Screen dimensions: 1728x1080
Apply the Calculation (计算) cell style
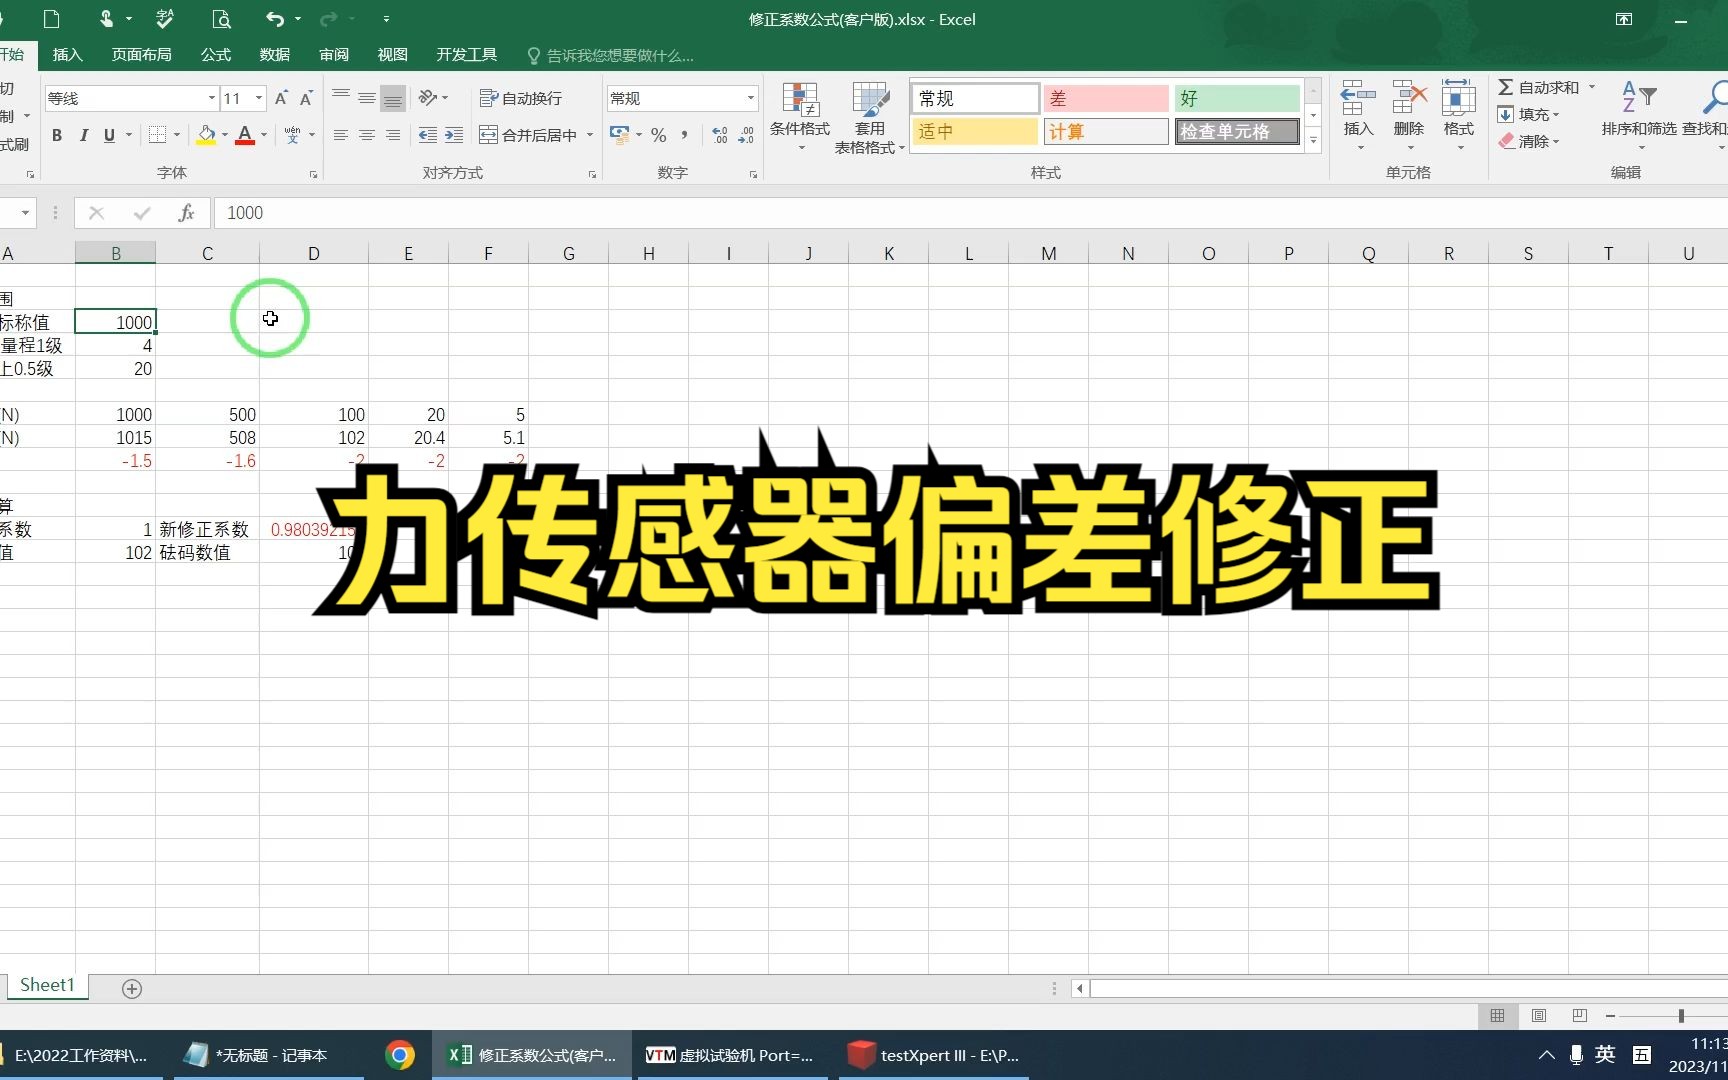[x=1106, y=131]
